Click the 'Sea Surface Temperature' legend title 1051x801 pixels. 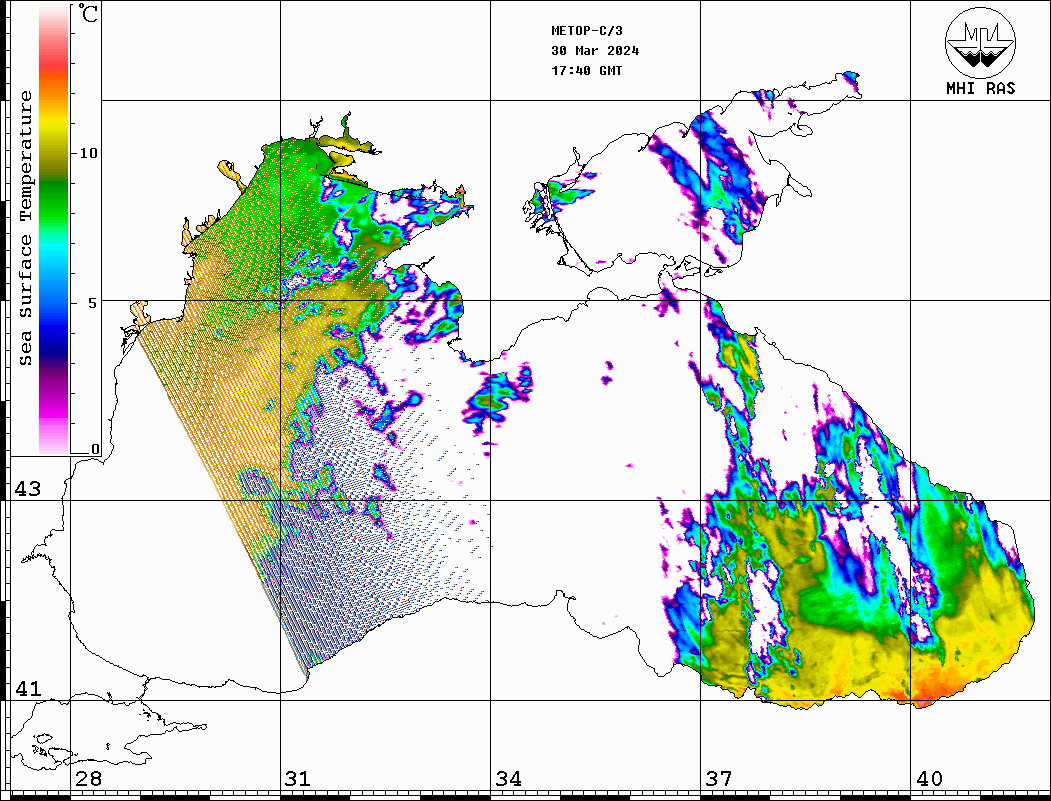coord(25,228)
